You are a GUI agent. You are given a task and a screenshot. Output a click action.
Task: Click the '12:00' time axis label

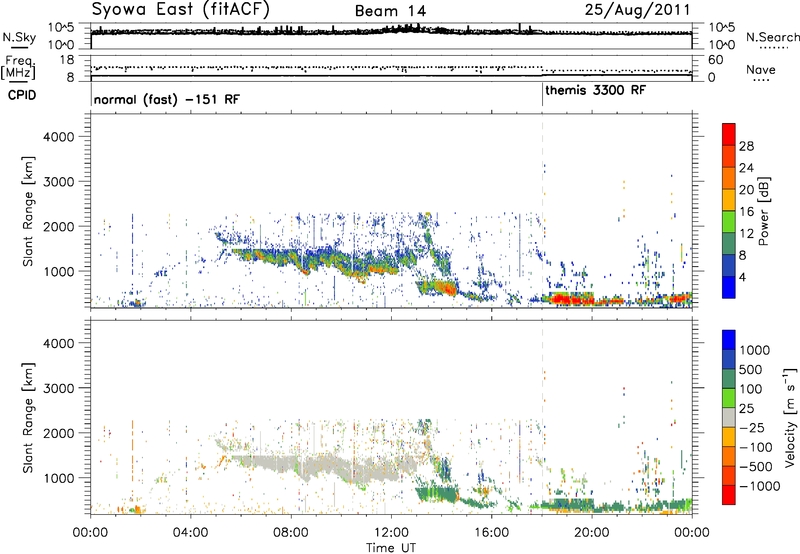tap(391, 533)
